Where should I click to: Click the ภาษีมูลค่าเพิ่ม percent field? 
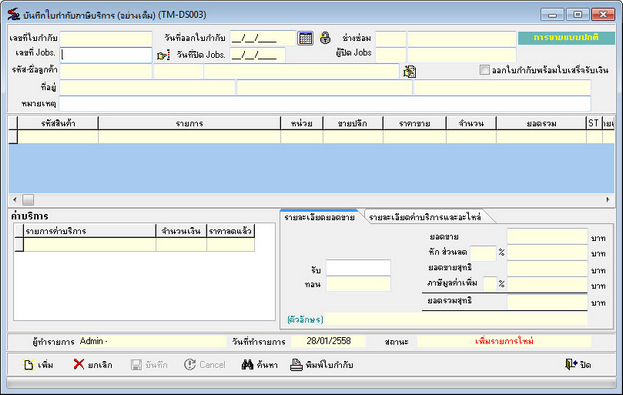pos(490,284)
